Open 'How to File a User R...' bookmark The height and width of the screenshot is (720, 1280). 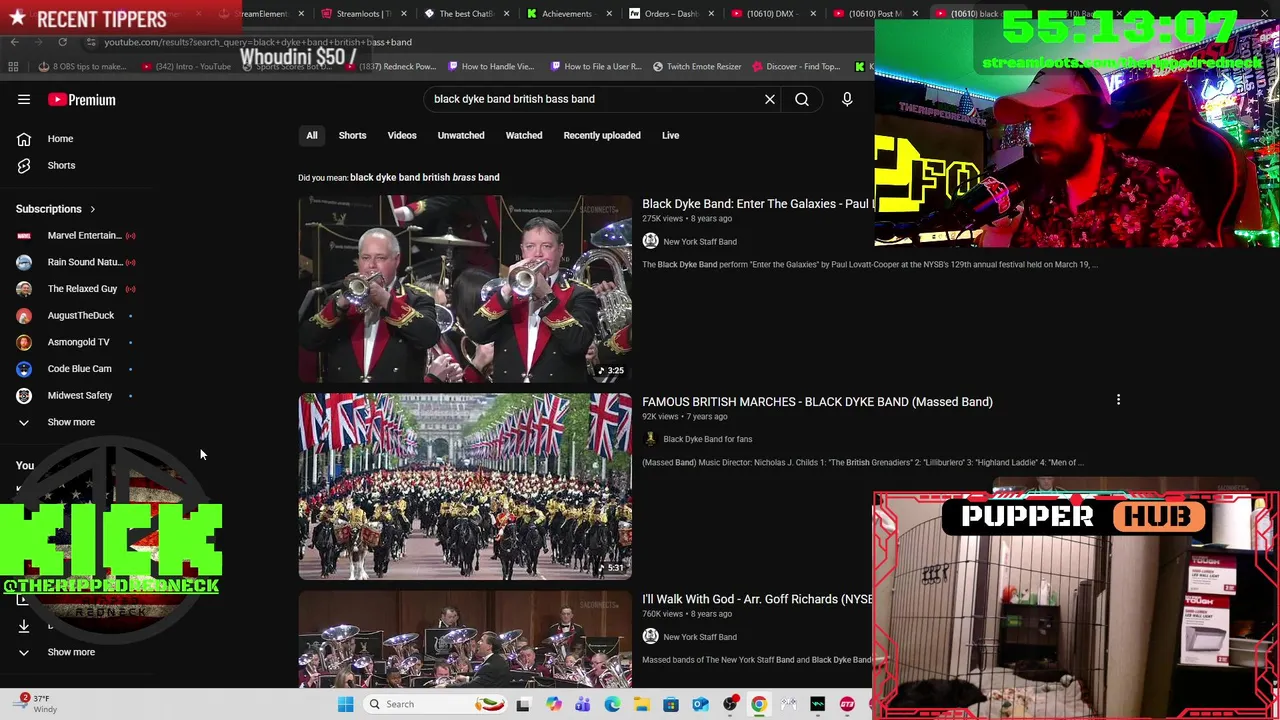(x=594, y=66)
